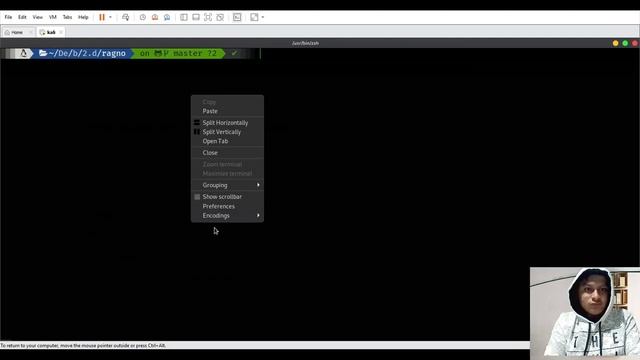Open the Help menu
Viewport: 640px width, 360px height.
[x=83, y=17]
